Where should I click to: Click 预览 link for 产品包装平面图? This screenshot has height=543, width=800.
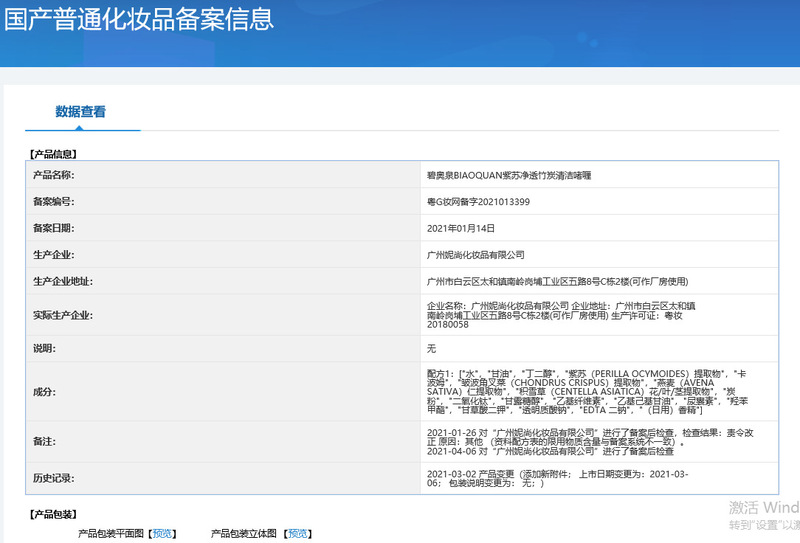161,534
